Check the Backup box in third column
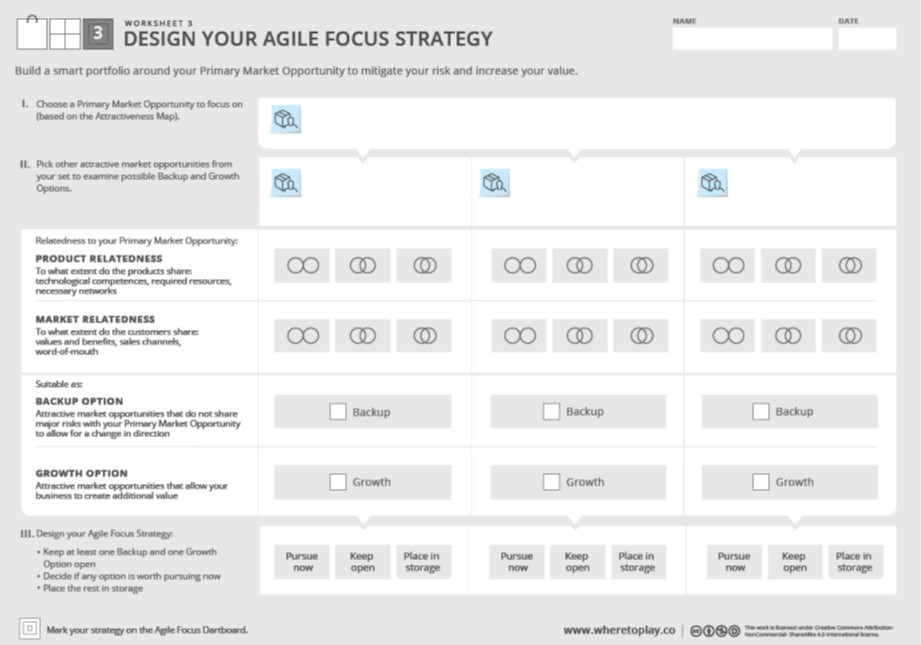This screenshot has width=921, height=645. pyautogui.click(x=761, y=411)
